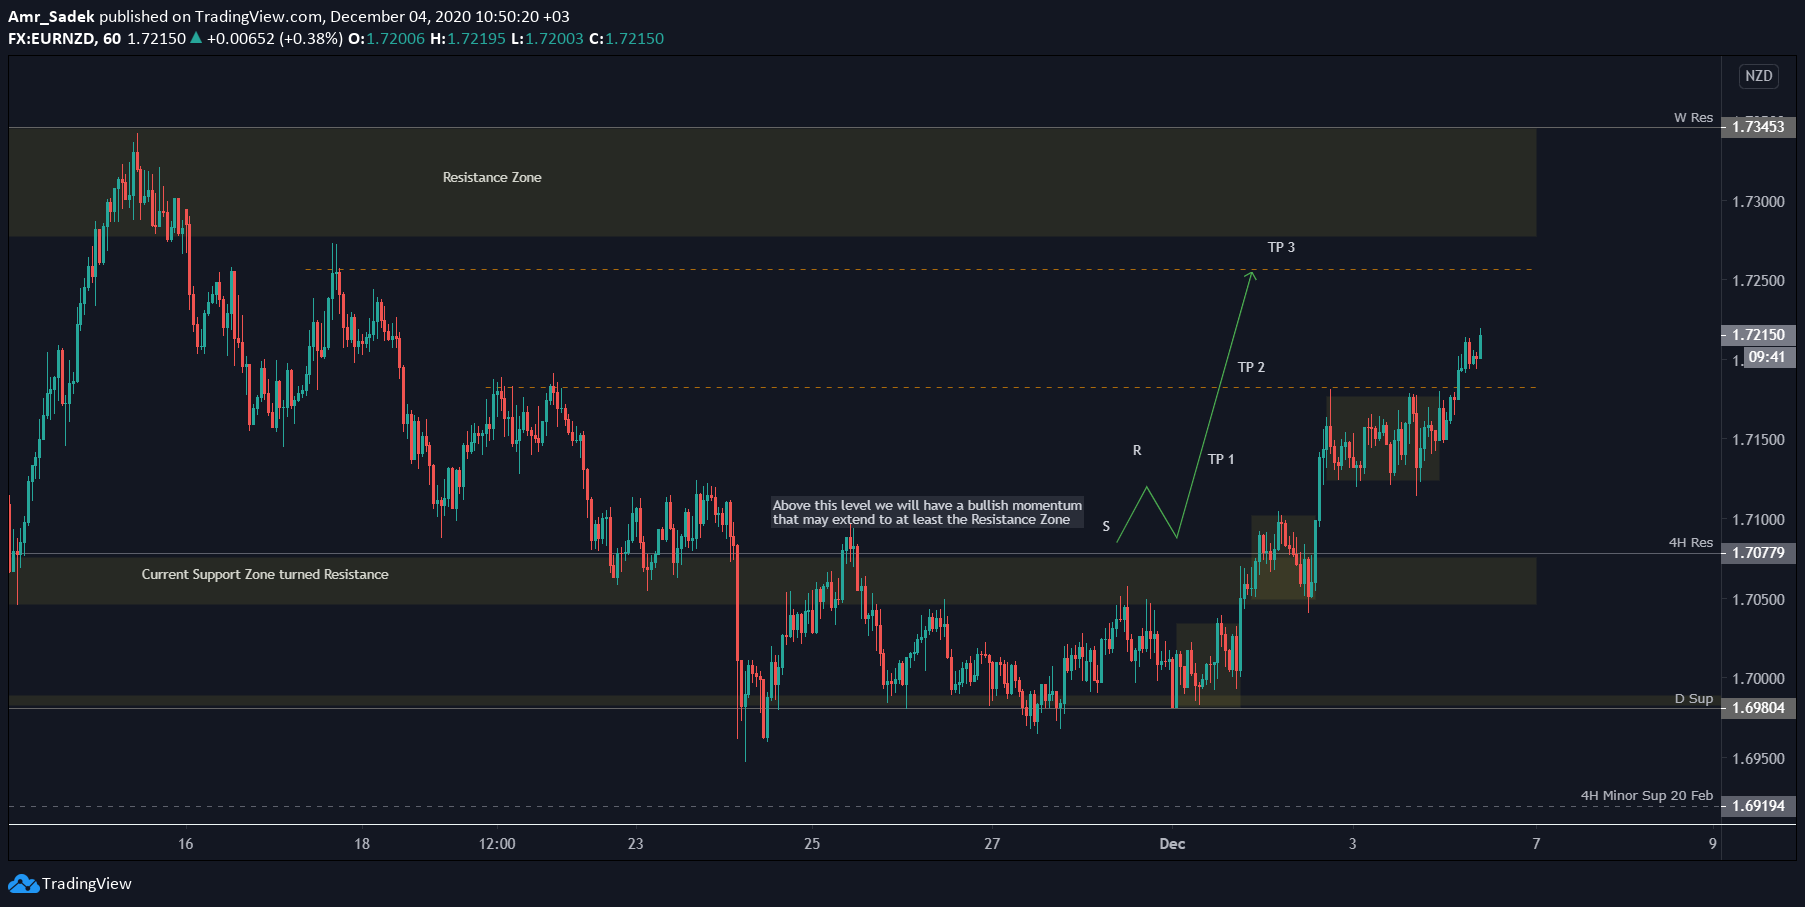Image resolution: width=1805 pixels, height=907 pixels.
Task: Click the +0.00652 (+0.38%) change value
Action: [274, 39]
